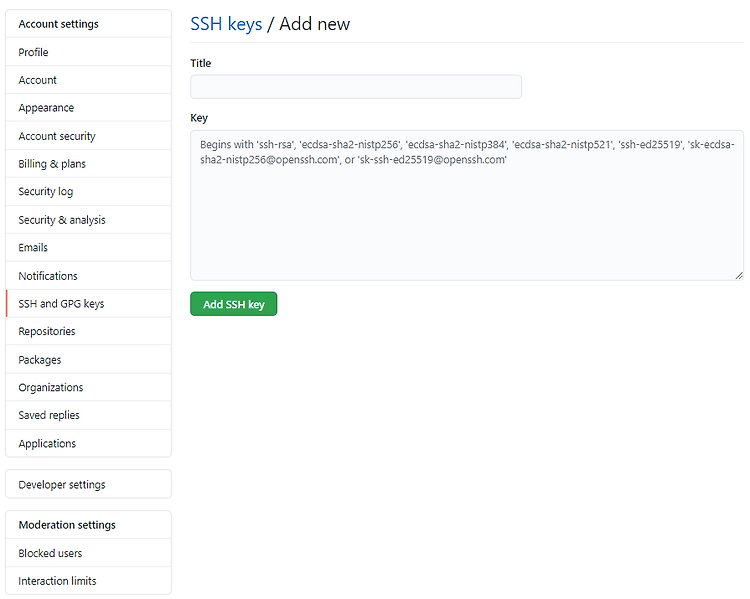This screenshot has height=599, width=750.
Task: Select Account security menu item
Action: [x=88, y=136]
